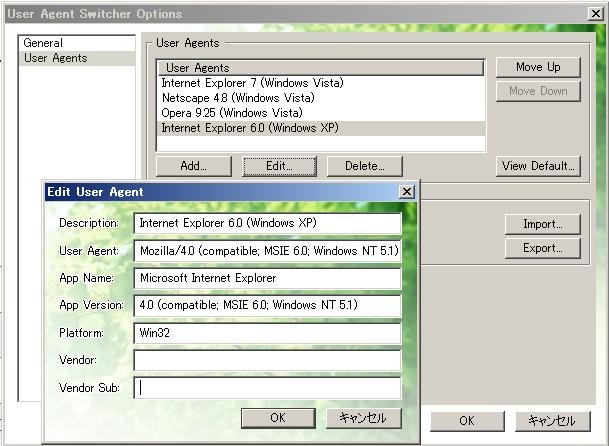The height and width of the screenshot is (446, 609).
Task: Open View Default... user agents
Action: pos(538,166)
